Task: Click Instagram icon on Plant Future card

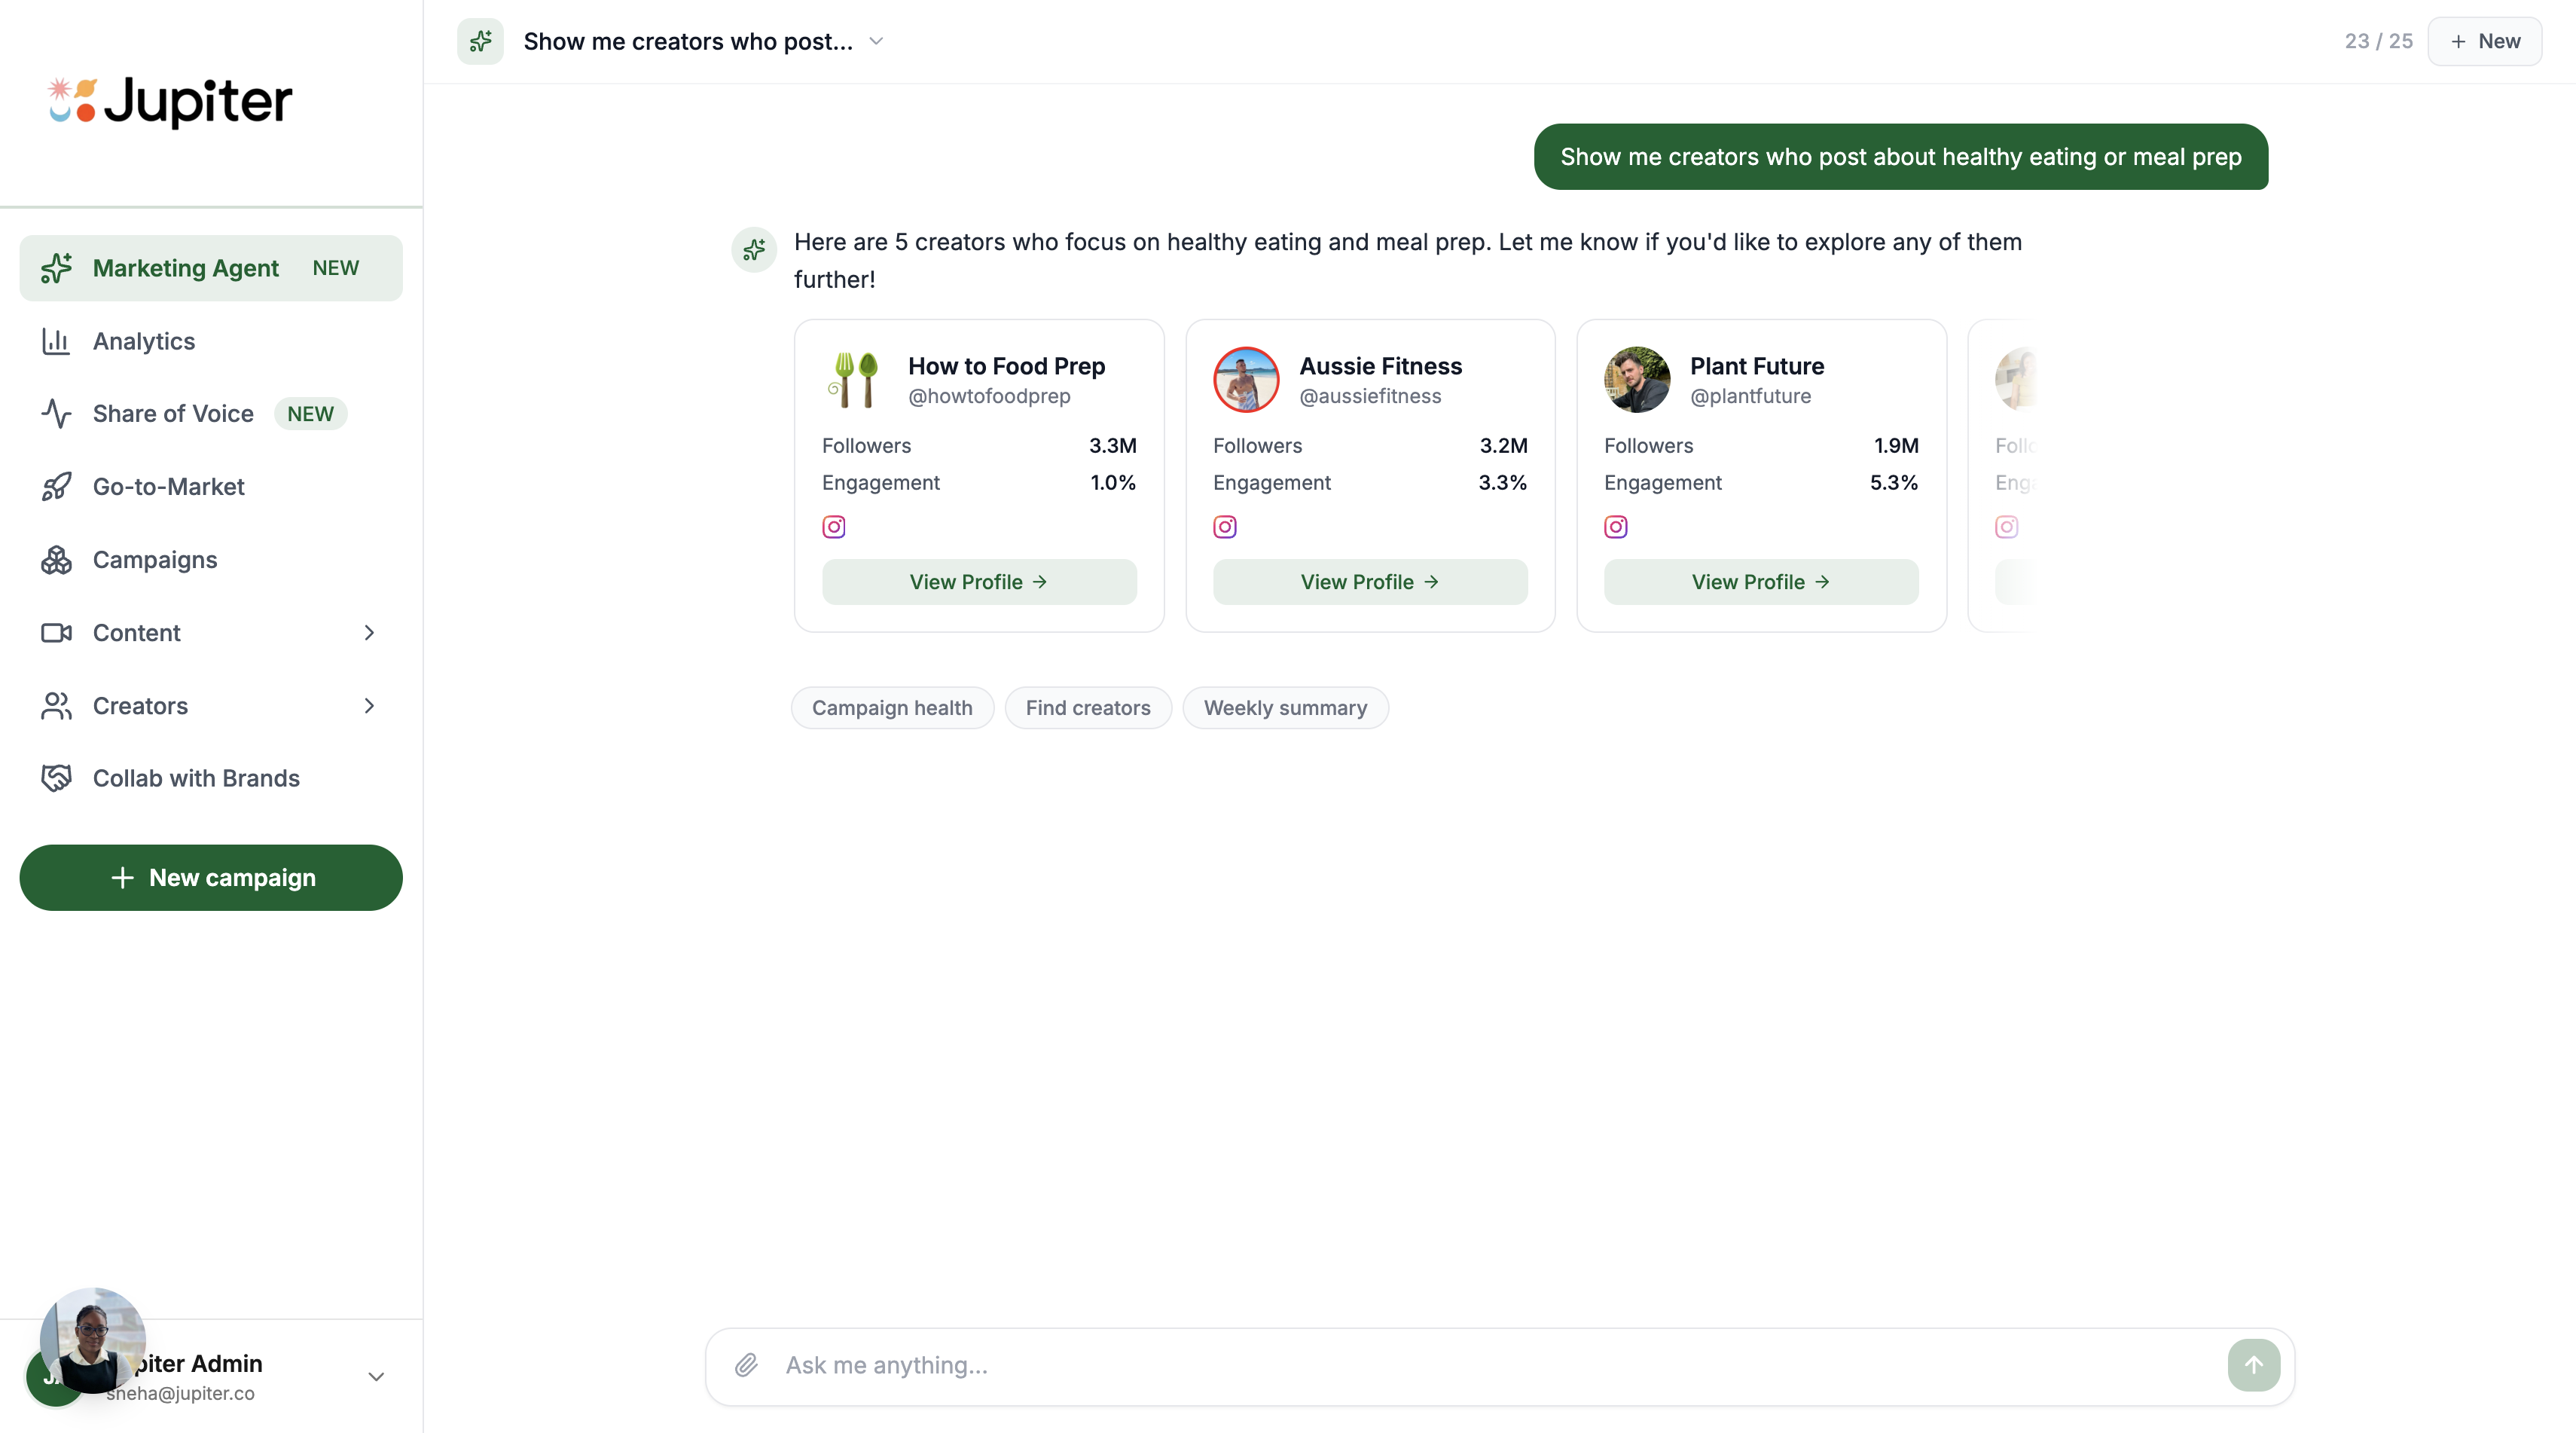Action: (x=1615, y=527)
